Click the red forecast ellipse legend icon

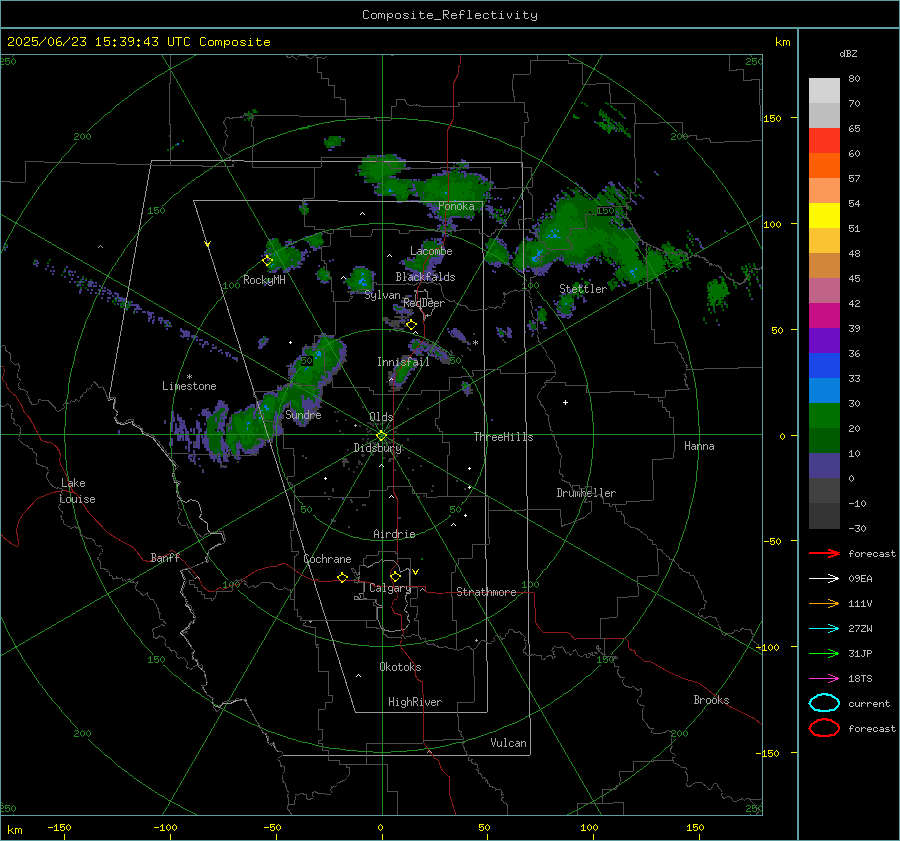pos(824,728)
